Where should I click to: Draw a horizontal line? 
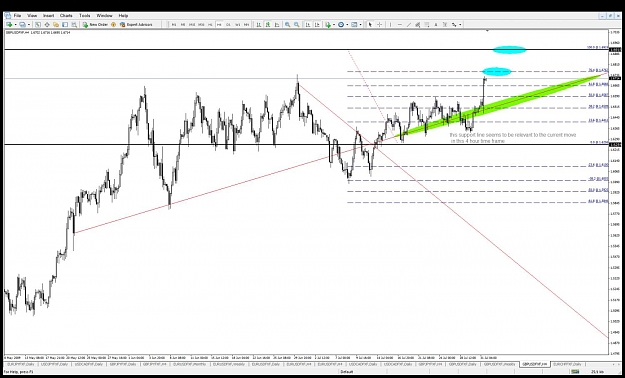click(400, 25)
